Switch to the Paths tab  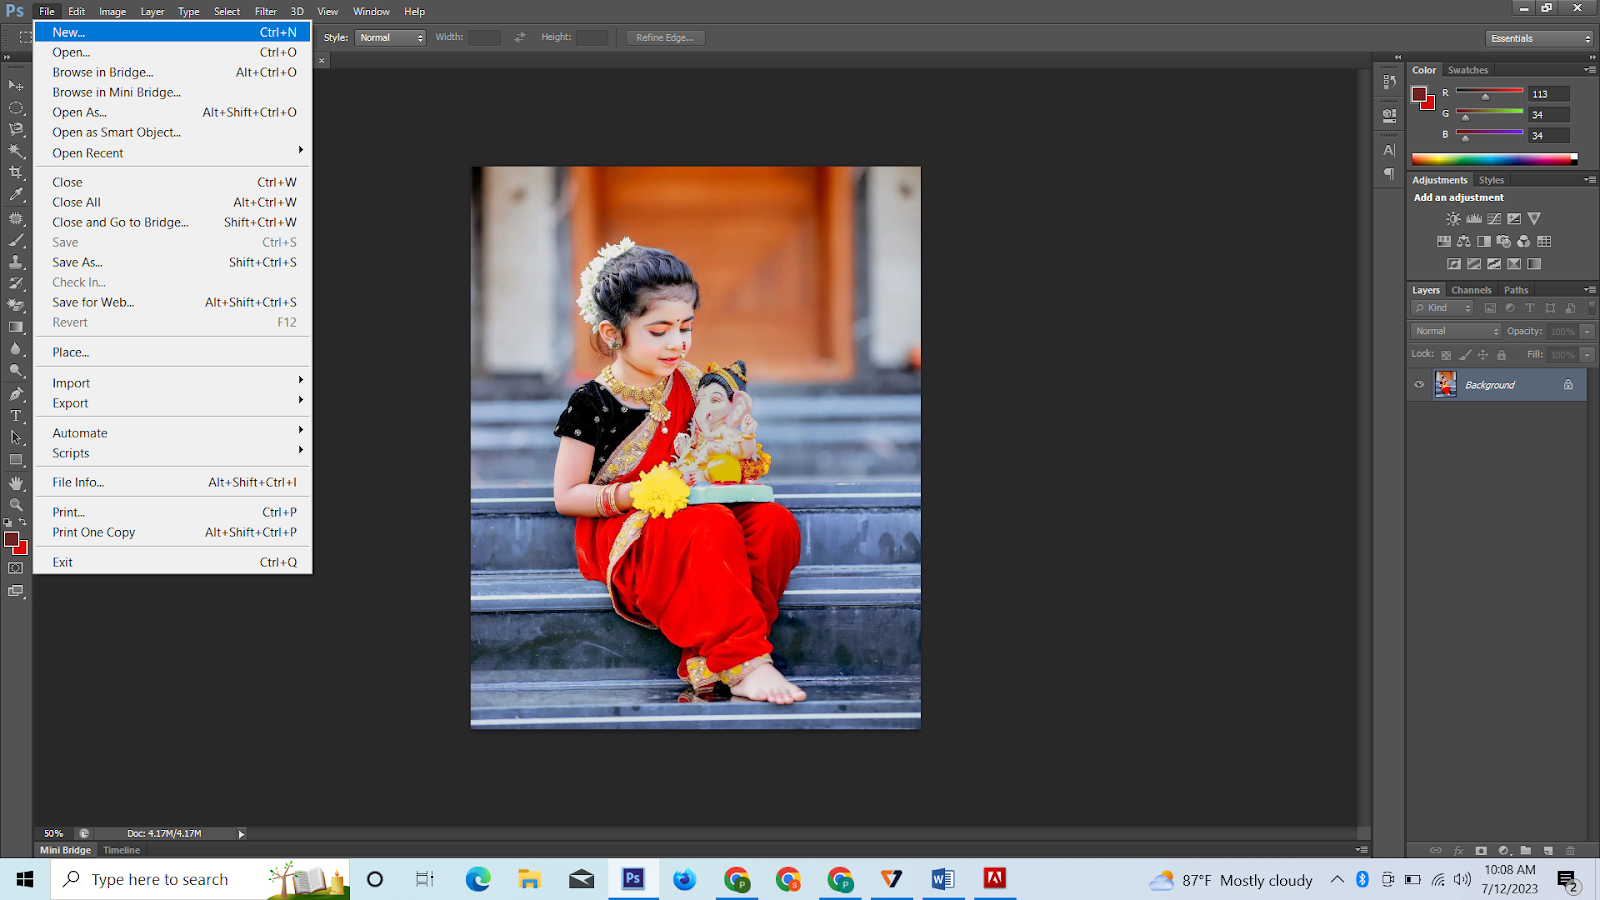[x=1516, y=290]
